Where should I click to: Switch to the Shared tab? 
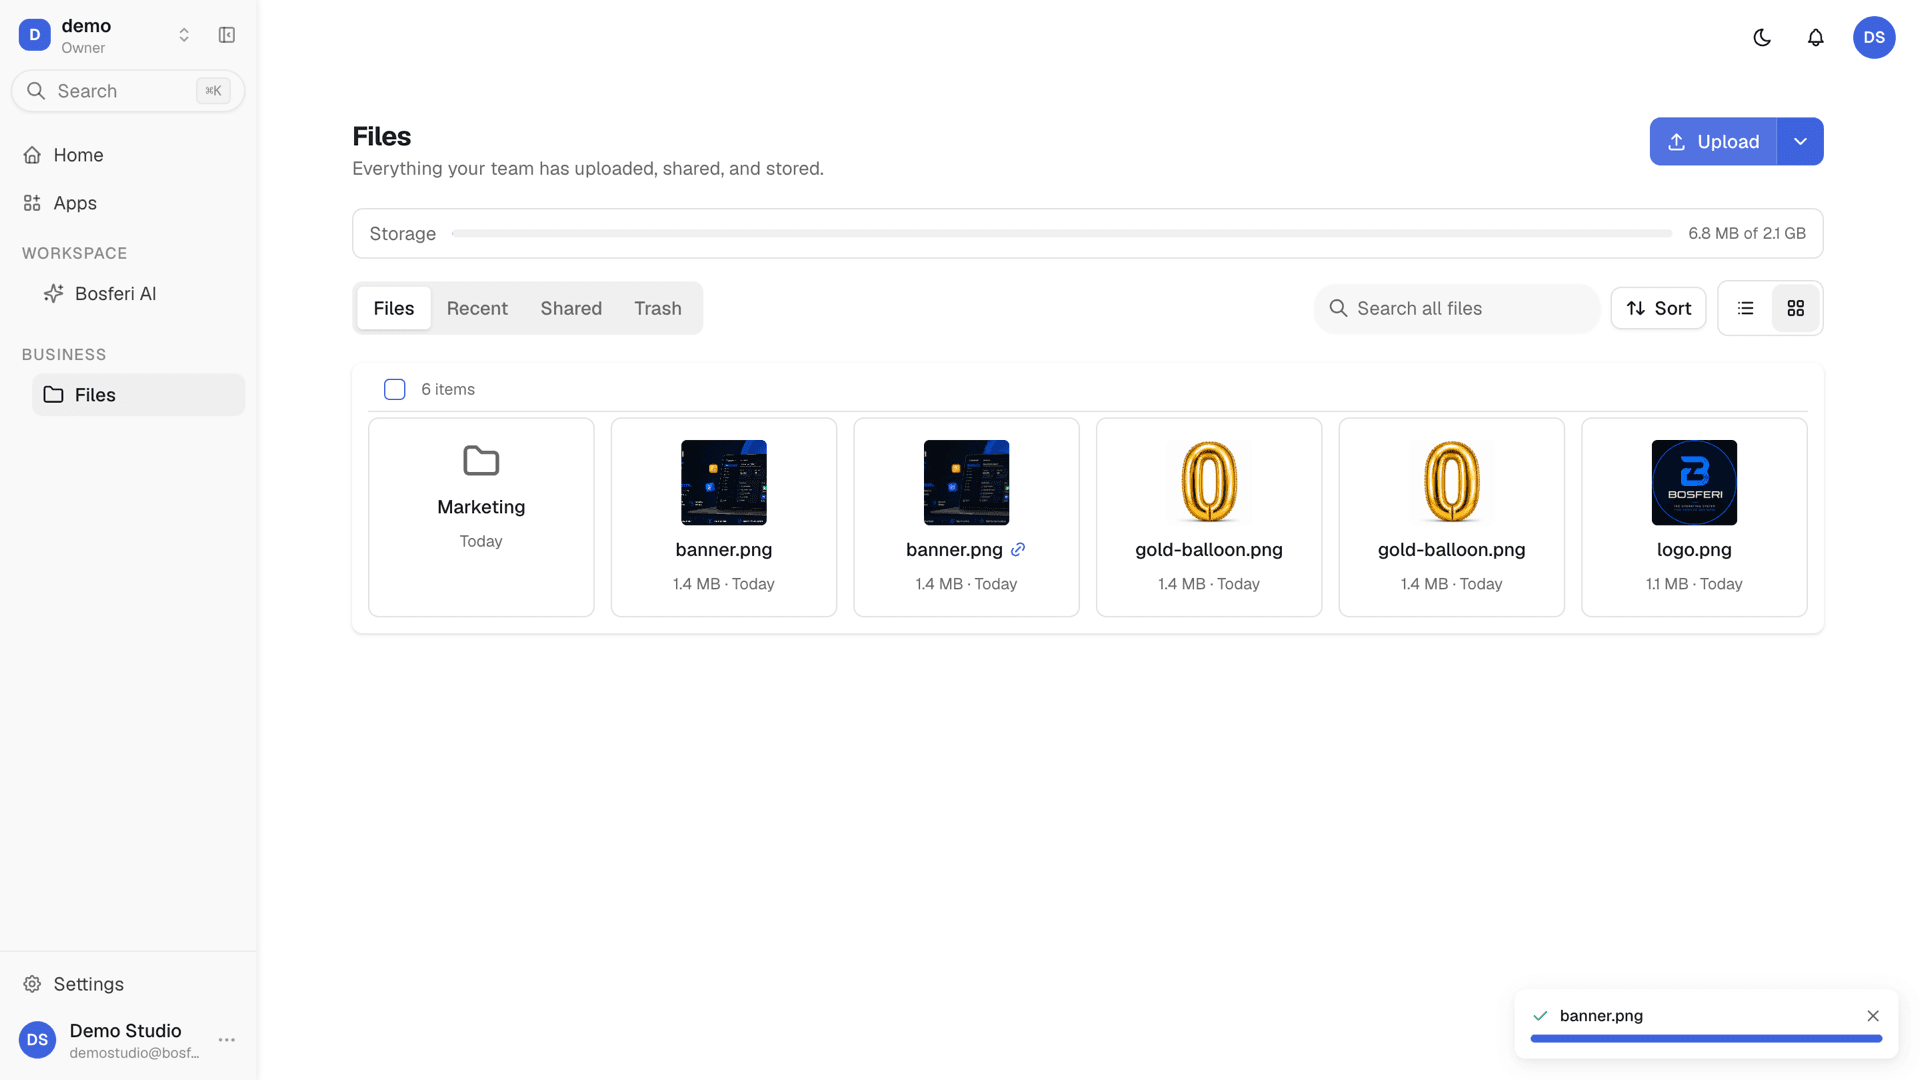[x=571, y=308]
